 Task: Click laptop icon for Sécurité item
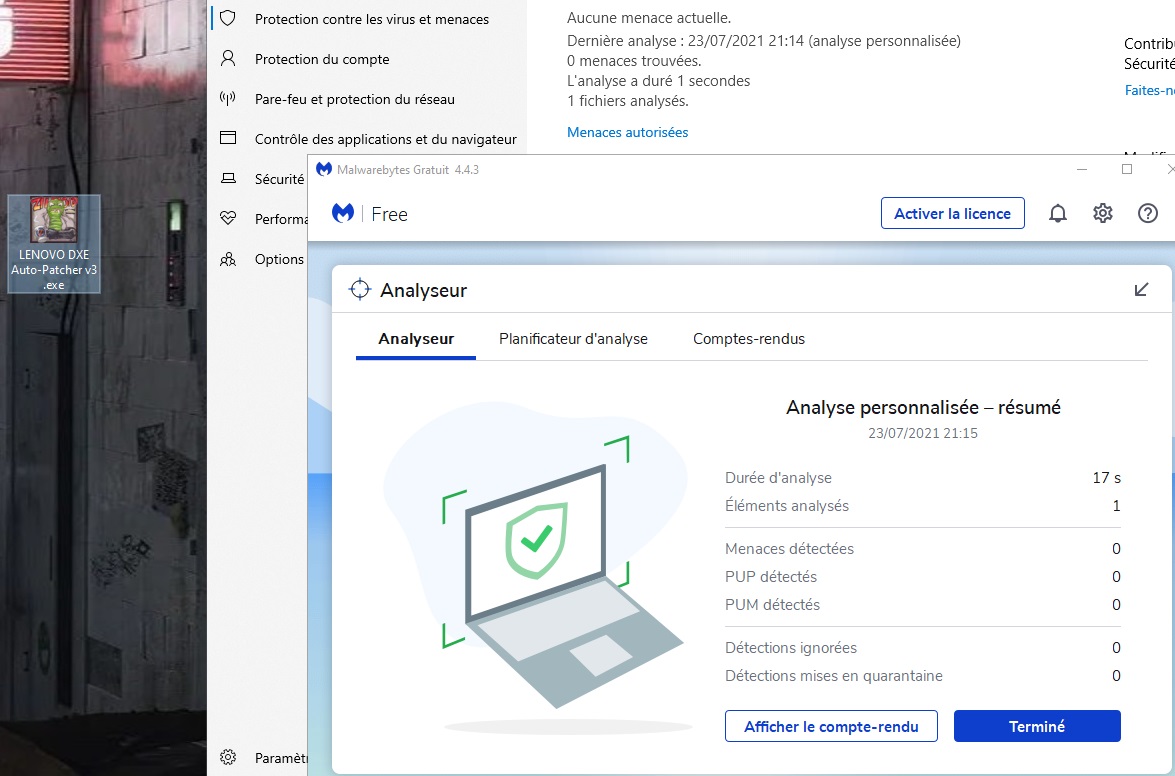point(228,178)
